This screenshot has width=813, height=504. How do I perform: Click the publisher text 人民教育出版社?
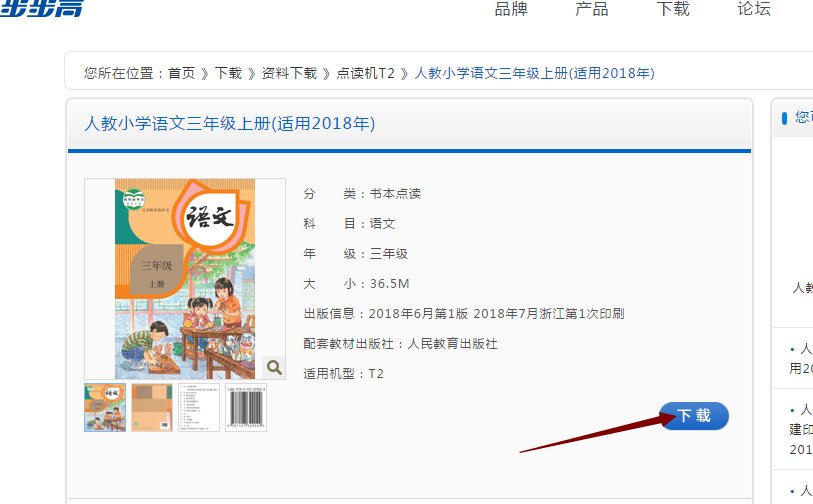453,344
